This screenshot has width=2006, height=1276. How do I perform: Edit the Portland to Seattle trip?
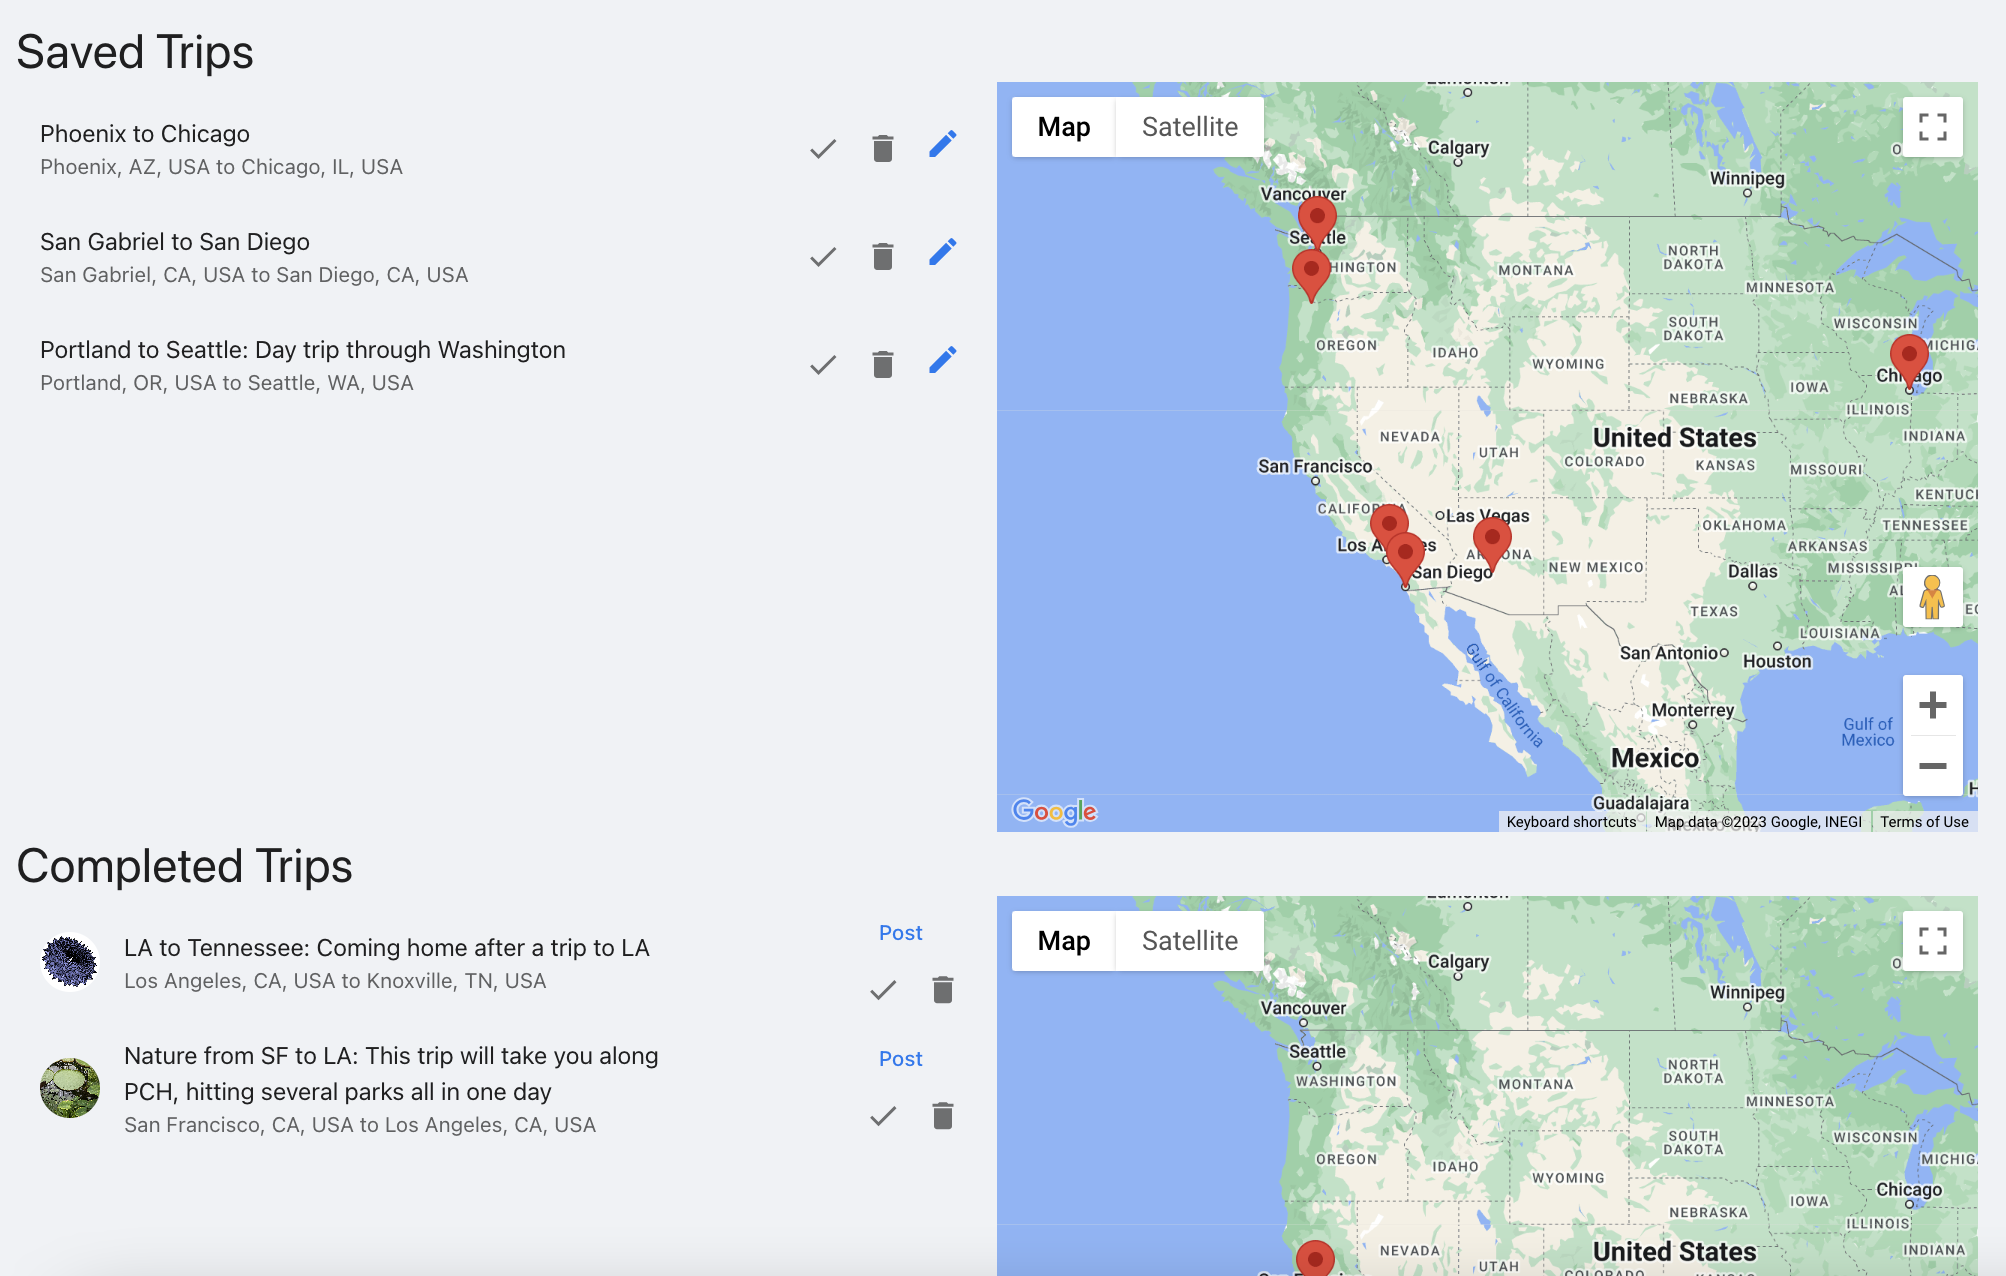pos(942,360)
